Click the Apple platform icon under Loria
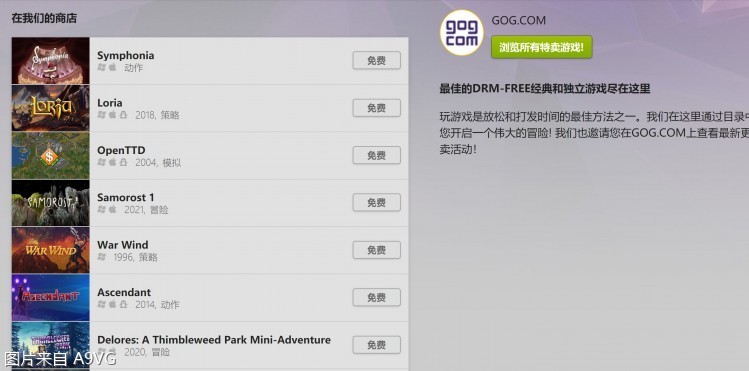Image resolution: width=749 pixels, height=371 pixels. pos(113,115)
